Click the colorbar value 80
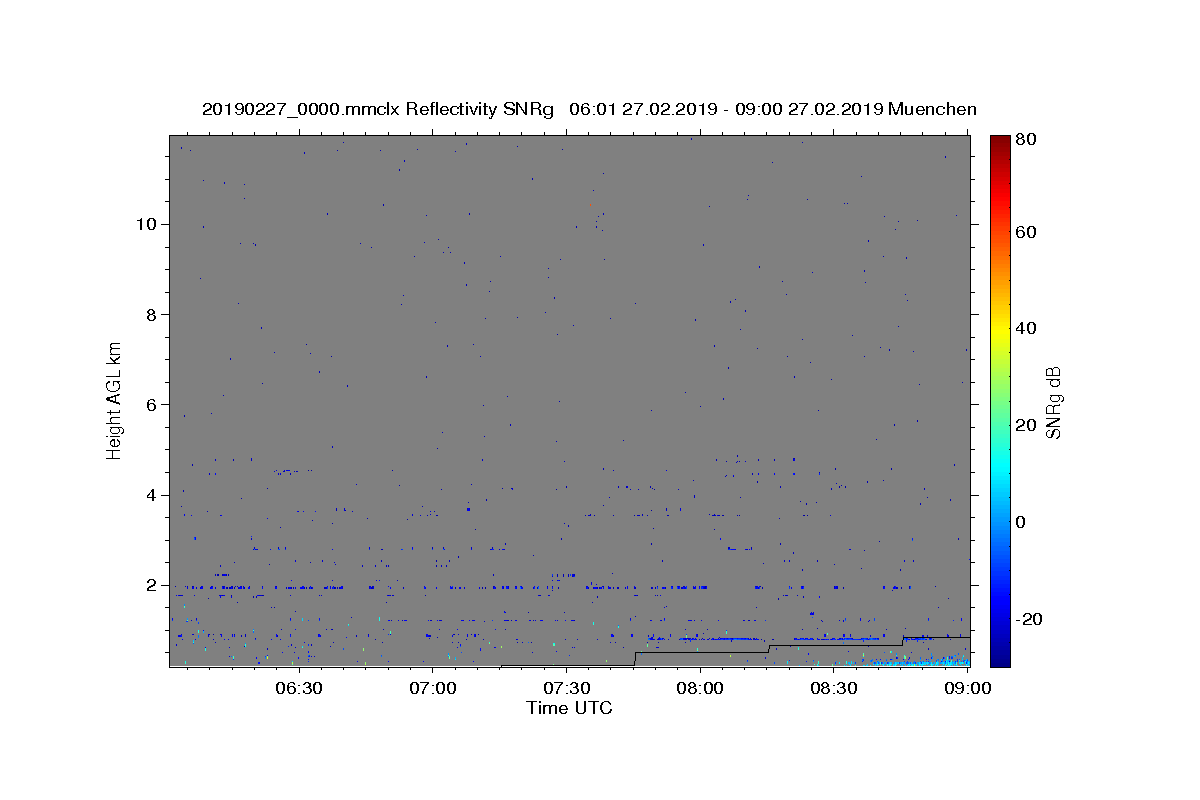 [x=1026, y=140]
